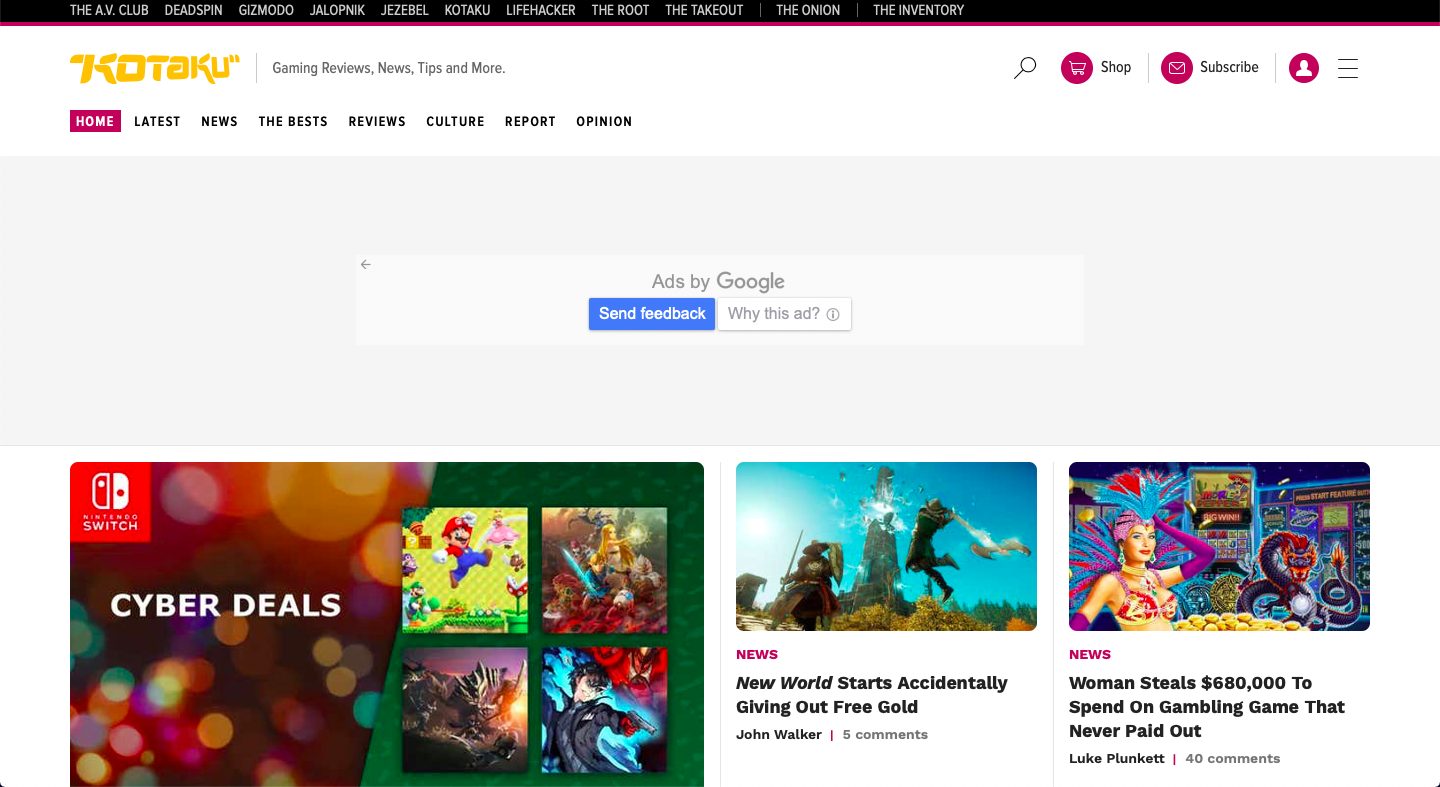Viewport: 1440px width, 787px height.
Task: Click the tagline Gaming Reviews, News, Tips and More.
Action: pyautogui.click(x=389, y=68)
